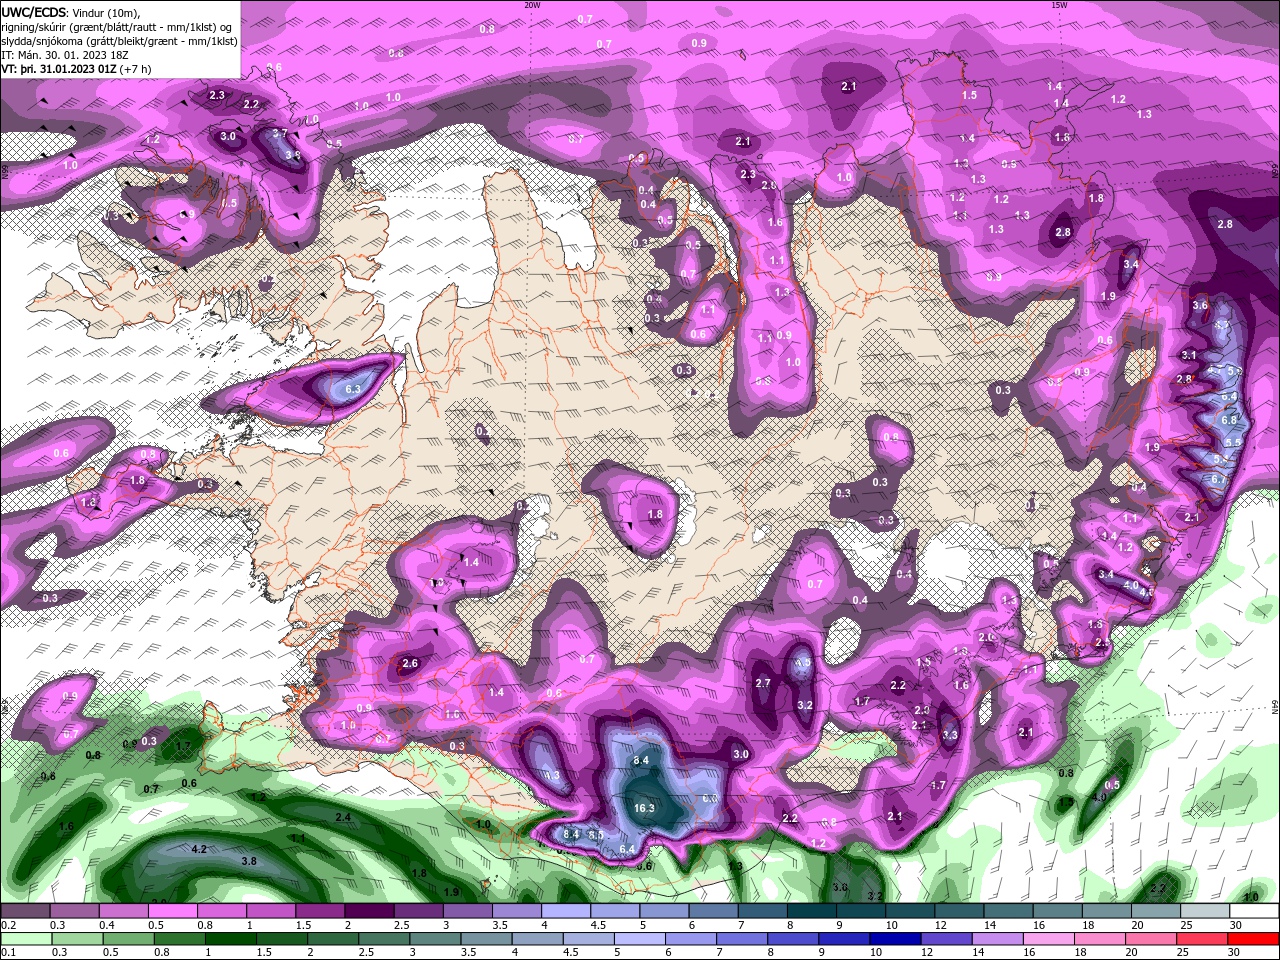Click the 6.3 value on the map

tap(353, 389)
